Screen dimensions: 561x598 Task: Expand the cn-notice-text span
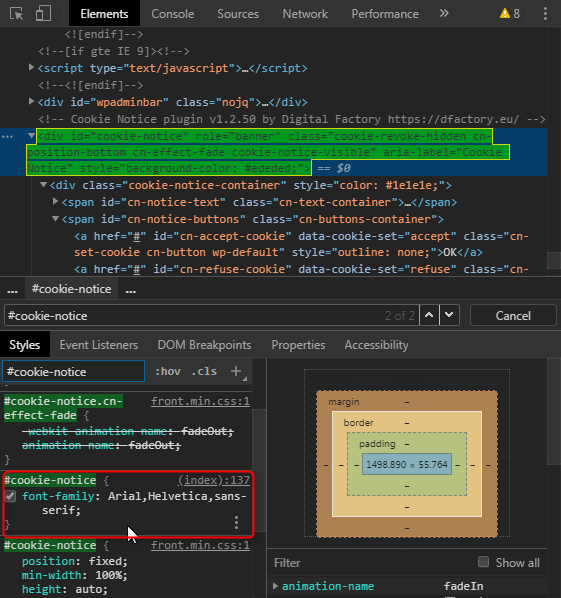tap(55, 201)
